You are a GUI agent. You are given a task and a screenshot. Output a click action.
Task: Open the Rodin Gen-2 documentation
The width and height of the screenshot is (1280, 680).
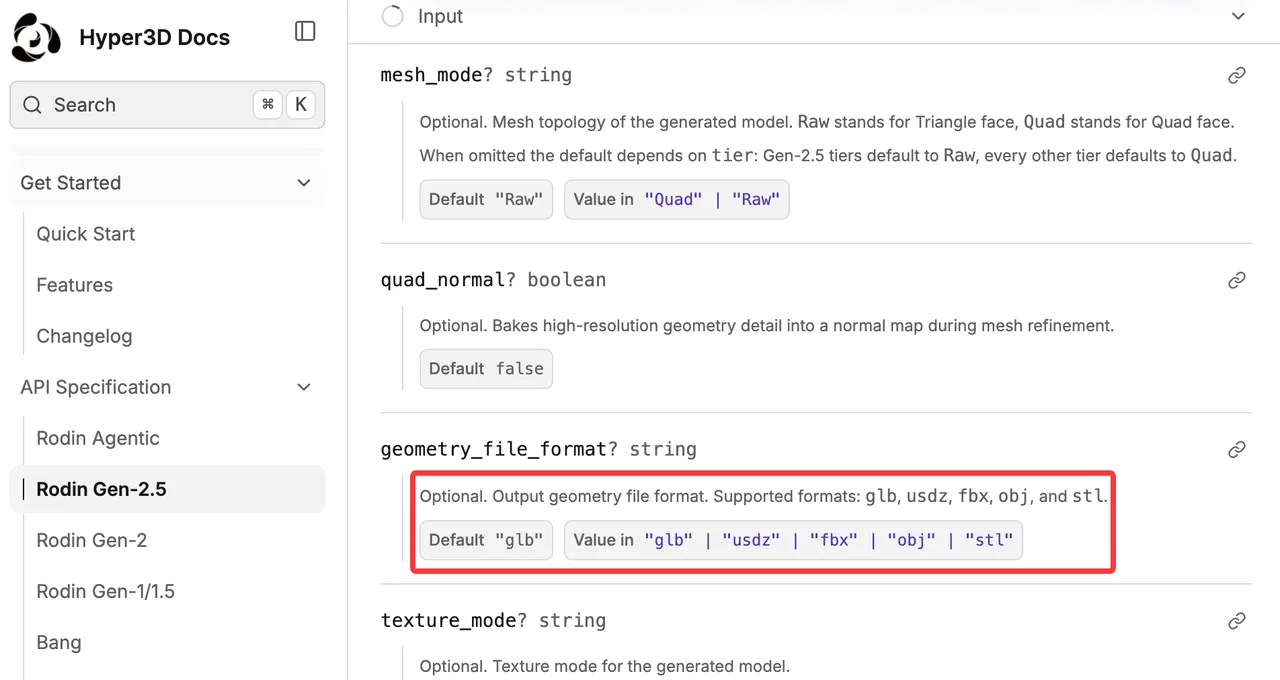point(92,540)
